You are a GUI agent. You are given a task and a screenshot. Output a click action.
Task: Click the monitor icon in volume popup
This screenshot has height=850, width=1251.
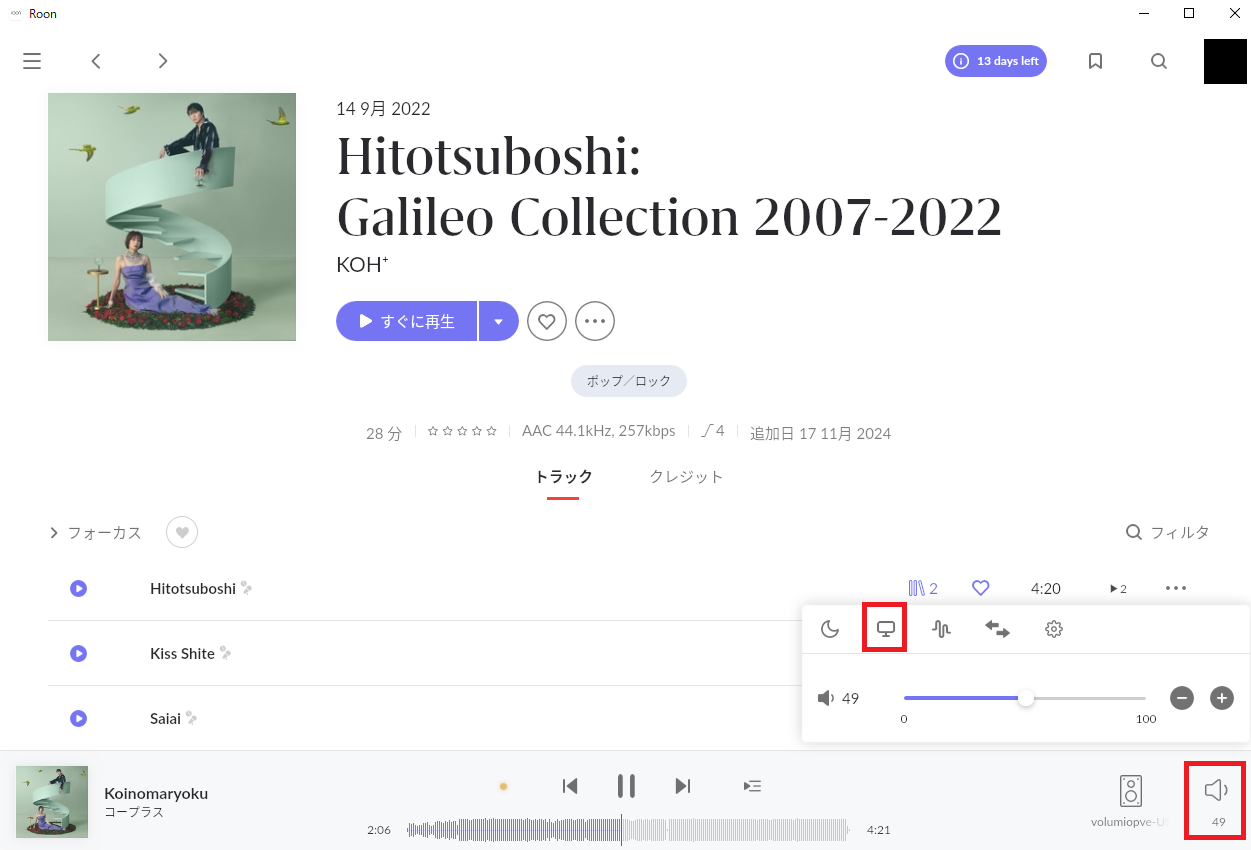pos(885,628)
